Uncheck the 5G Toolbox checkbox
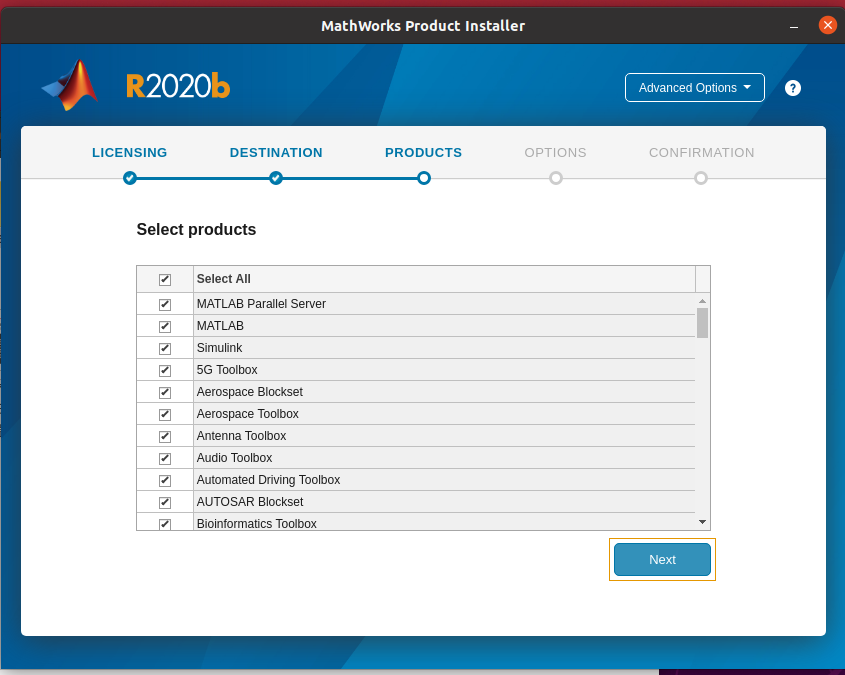 coord(165,371)
